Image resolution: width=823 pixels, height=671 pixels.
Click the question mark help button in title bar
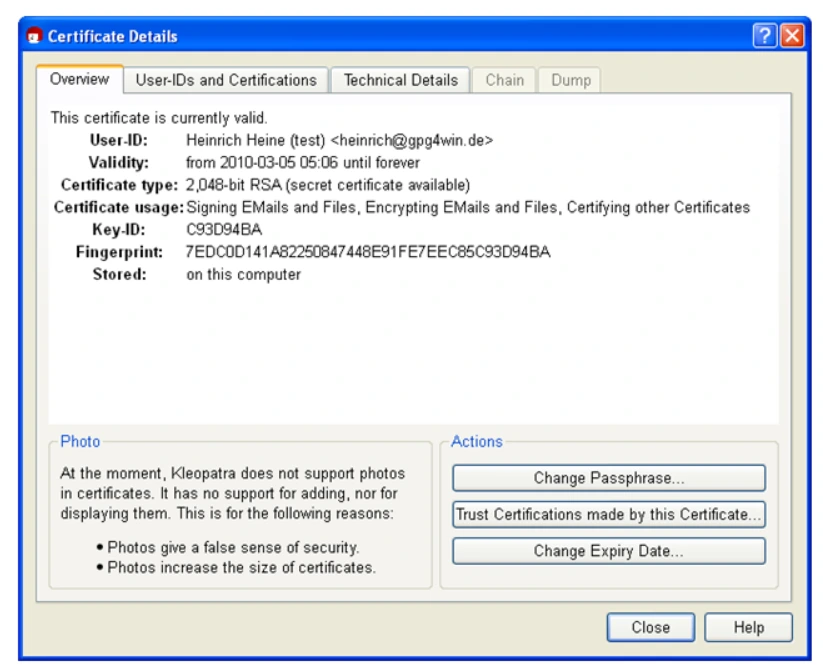(x=764, y=36)
